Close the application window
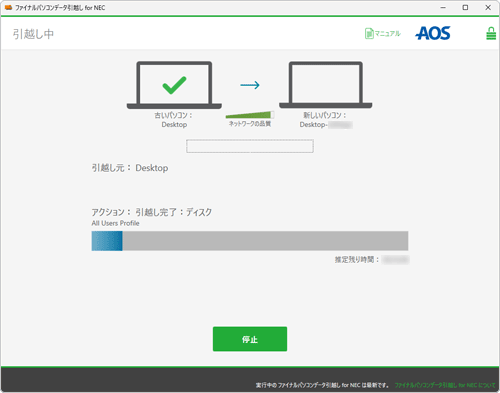500x393 pixels. (x=488, y=7)
